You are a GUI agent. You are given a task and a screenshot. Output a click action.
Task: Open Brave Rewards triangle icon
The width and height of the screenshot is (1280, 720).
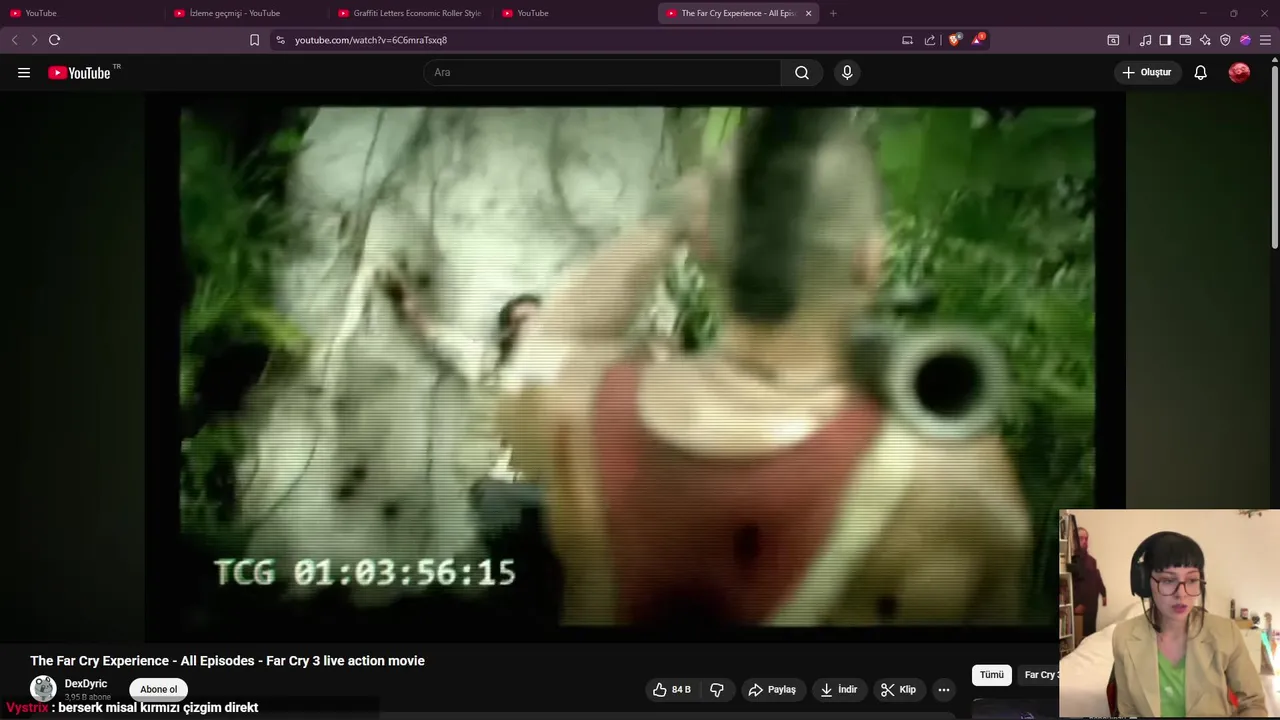coord(978,40)
